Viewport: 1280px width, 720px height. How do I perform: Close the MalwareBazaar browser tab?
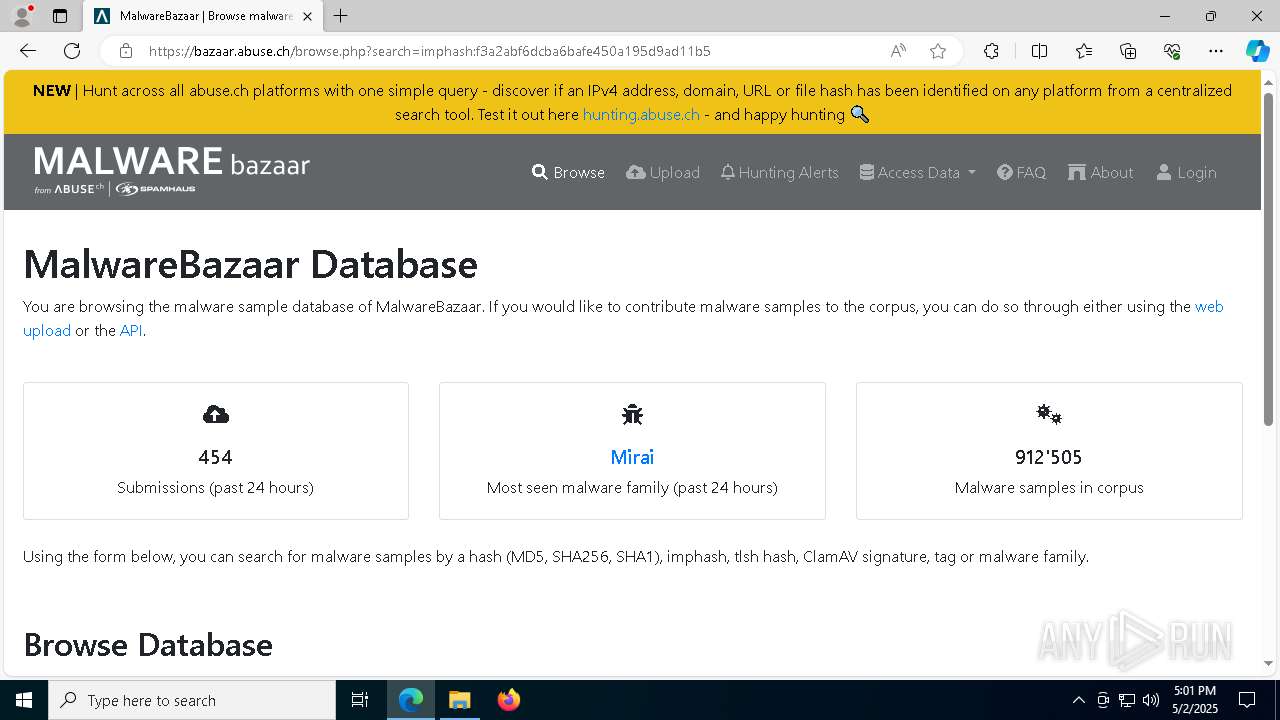(307, 16)
